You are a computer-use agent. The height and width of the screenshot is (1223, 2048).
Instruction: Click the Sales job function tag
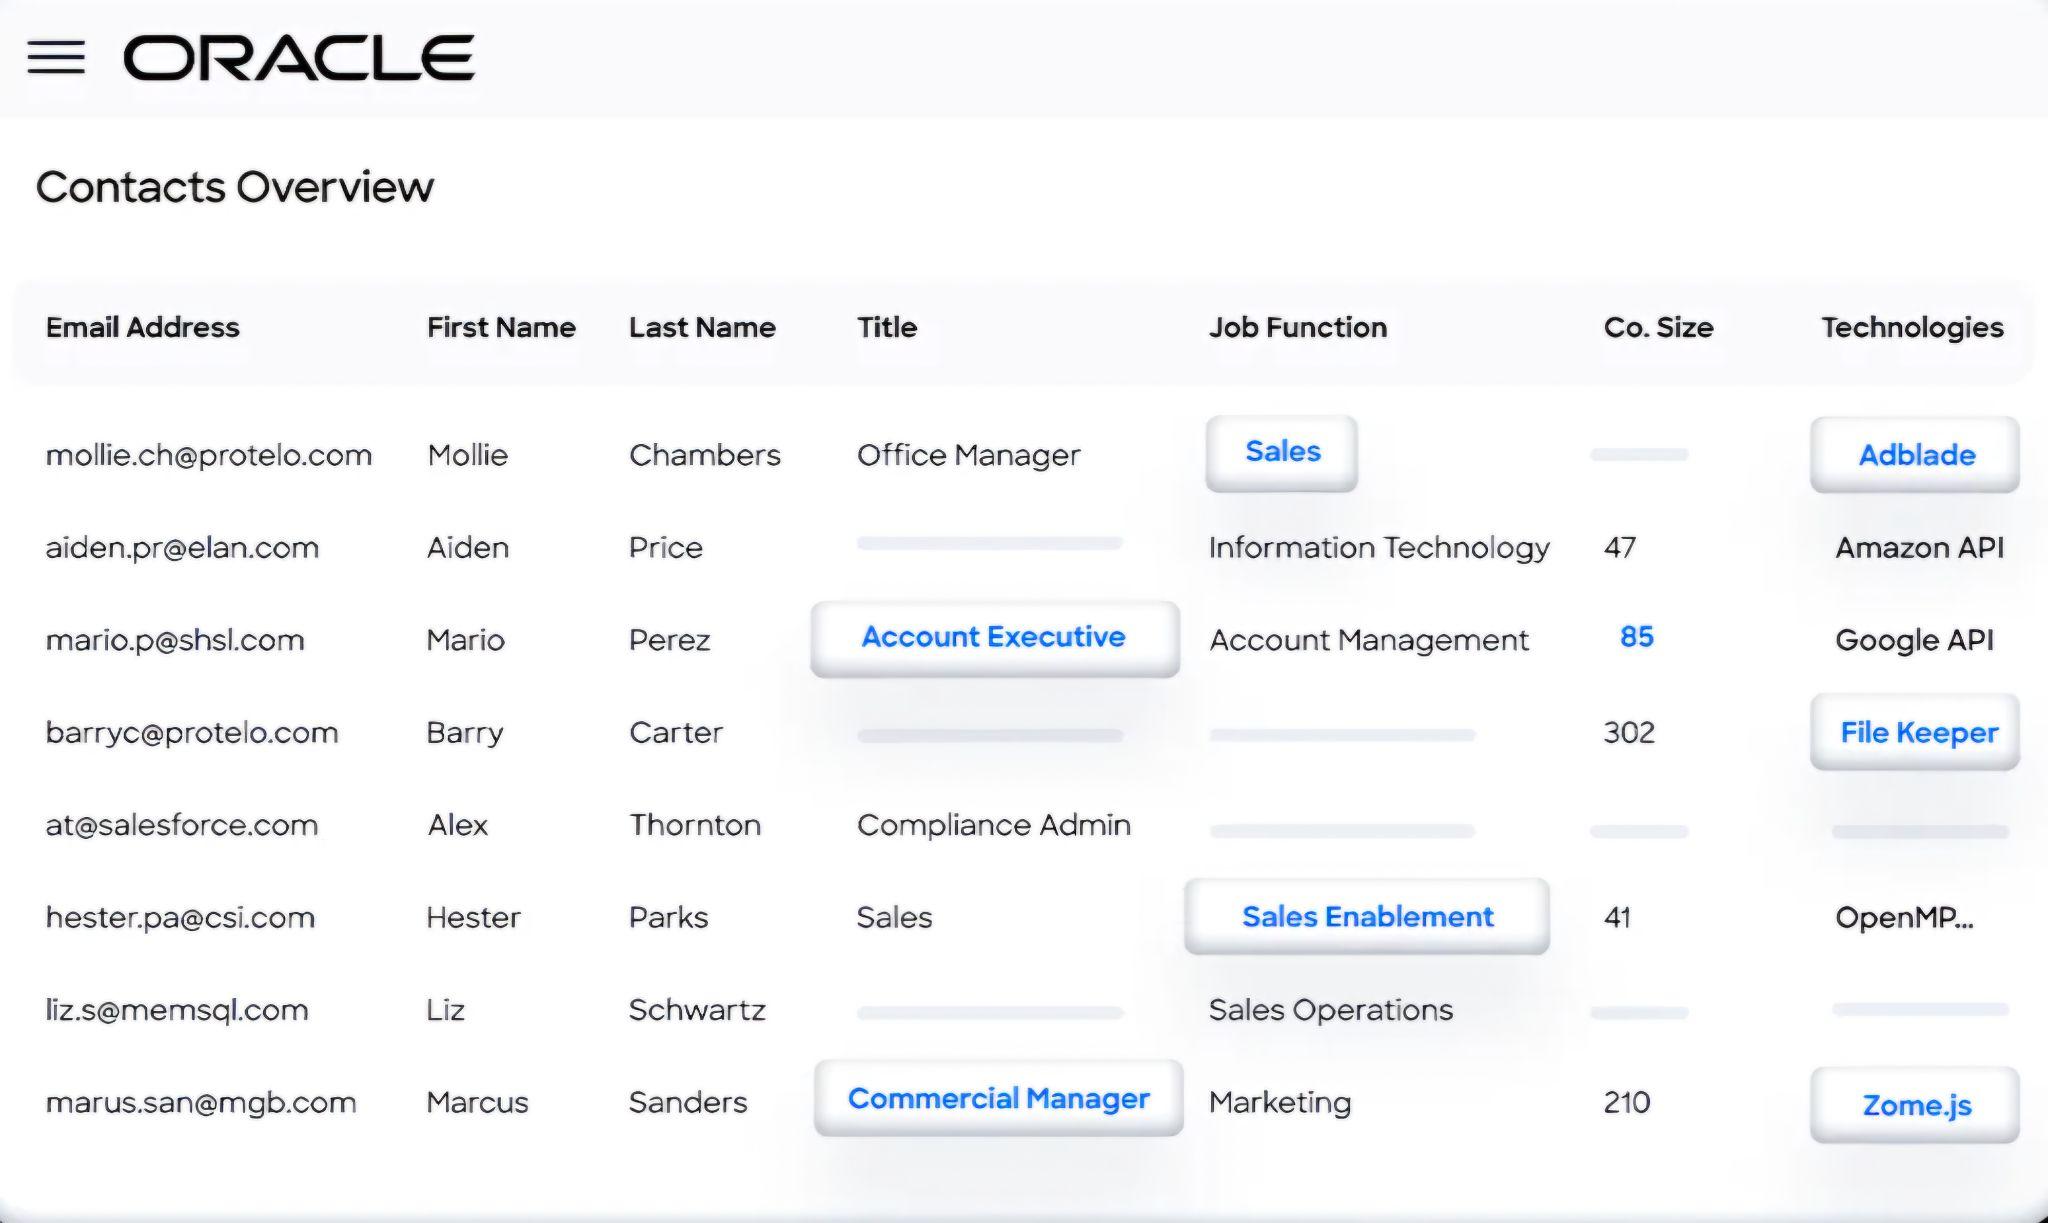(x=1282, y=452)
